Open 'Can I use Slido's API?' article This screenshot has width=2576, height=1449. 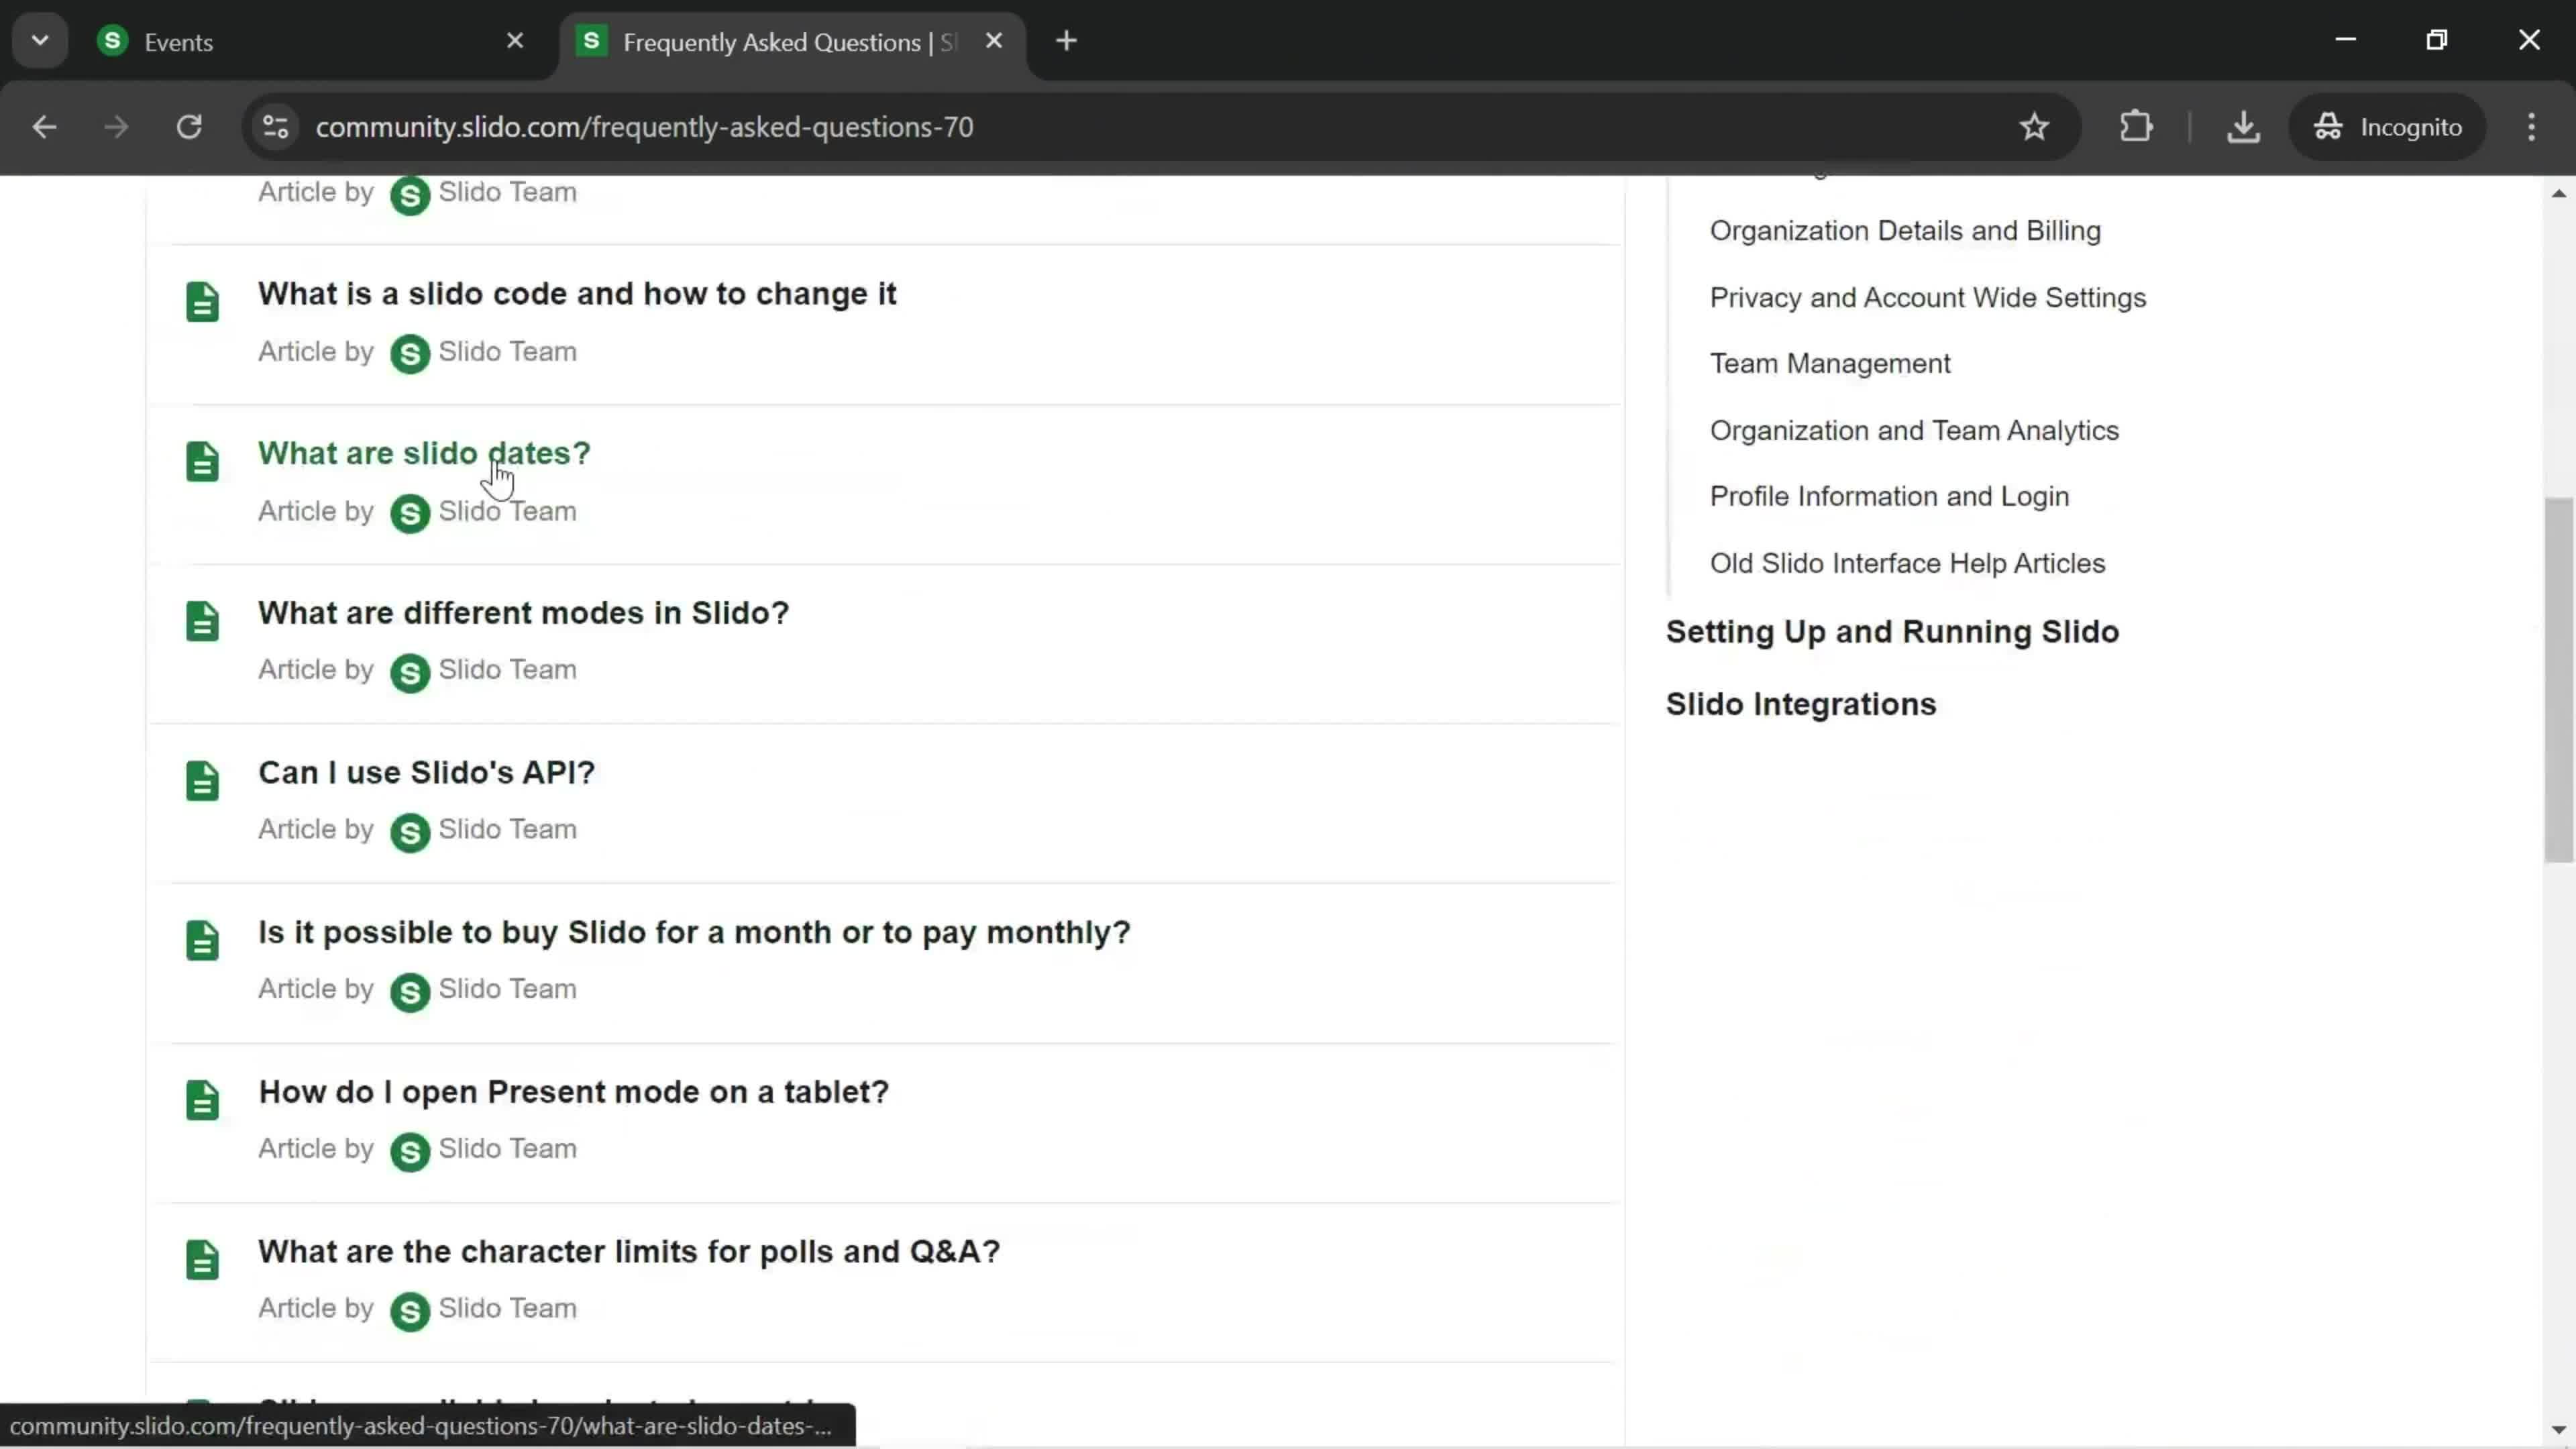[426, 773]
